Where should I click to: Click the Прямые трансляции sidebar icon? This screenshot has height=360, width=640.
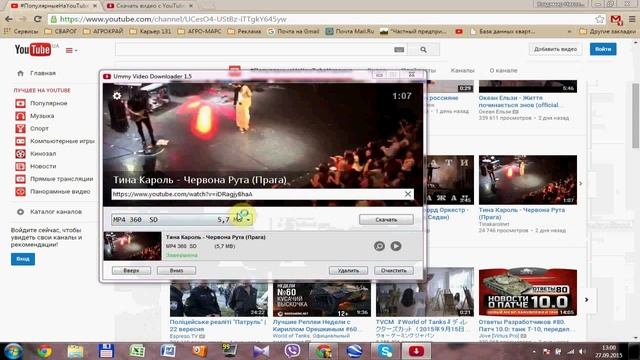coord(20,179)
